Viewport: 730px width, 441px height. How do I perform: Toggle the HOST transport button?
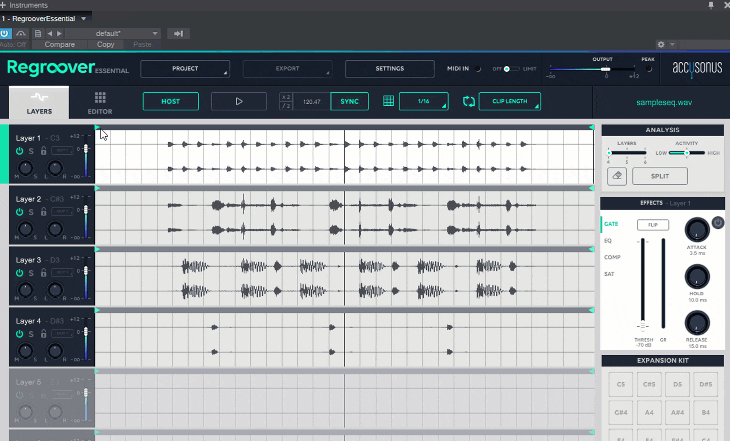(x=170, y=101)
